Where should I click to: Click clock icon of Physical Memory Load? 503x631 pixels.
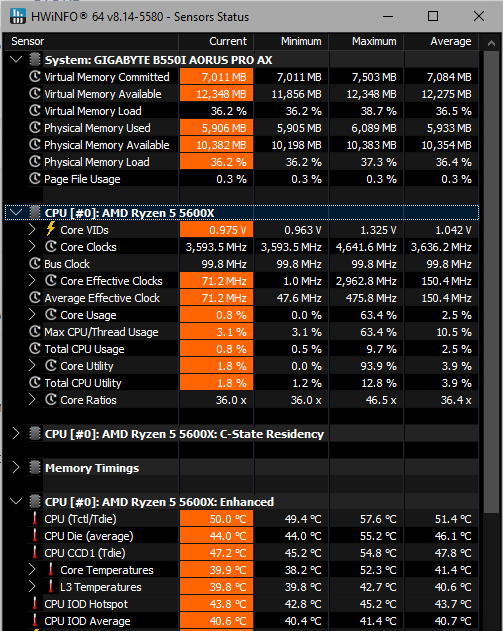(35, 161)
